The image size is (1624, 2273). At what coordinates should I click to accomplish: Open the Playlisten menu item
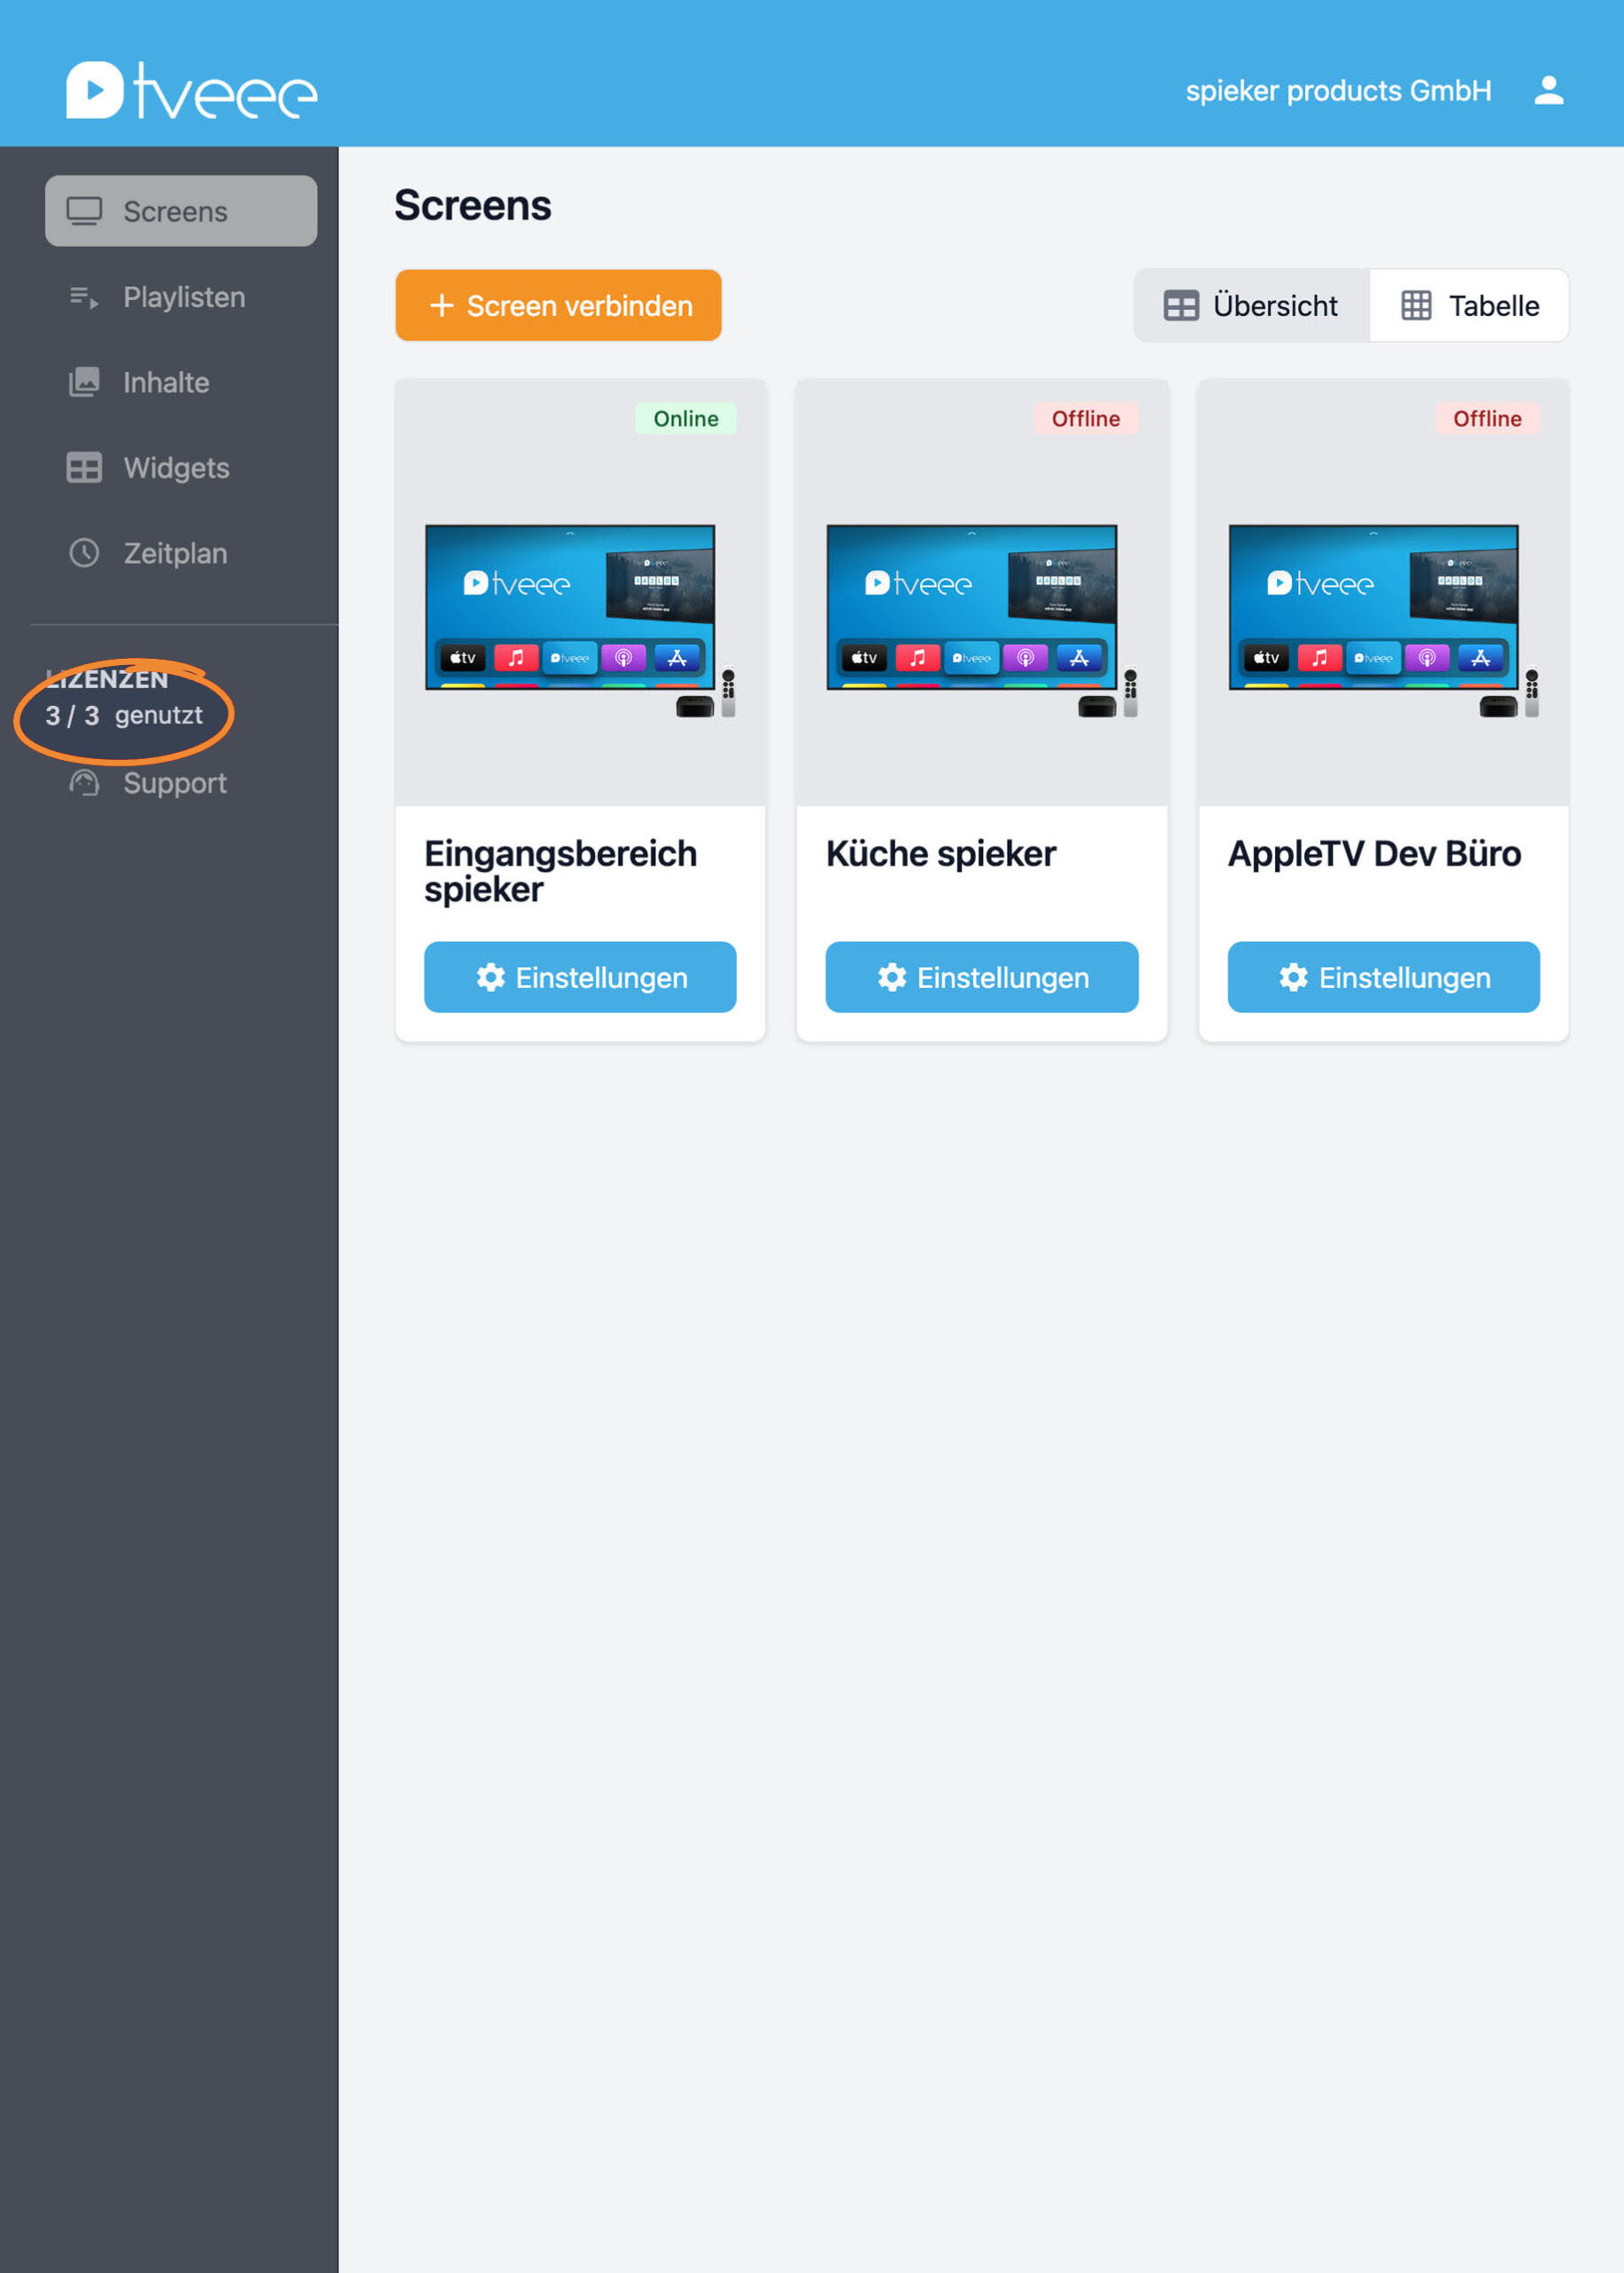click(x=183, y=297)
